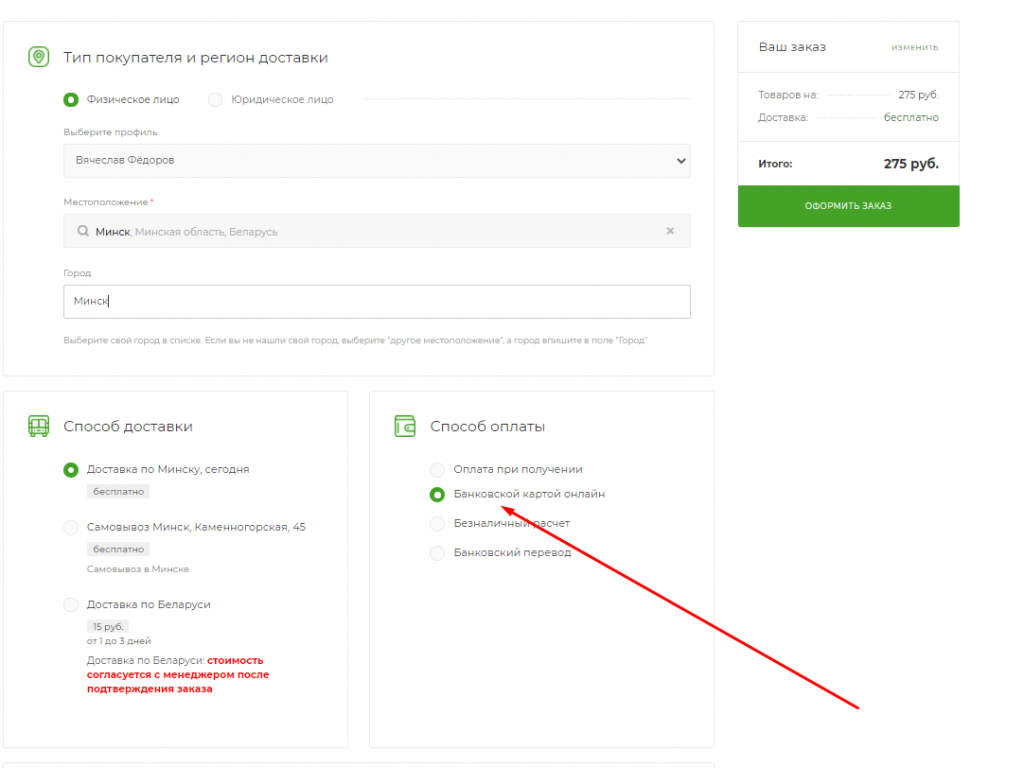
Task: Choose Самовывоз Минск, Каменногорская, 45
Action: (71, 528)
